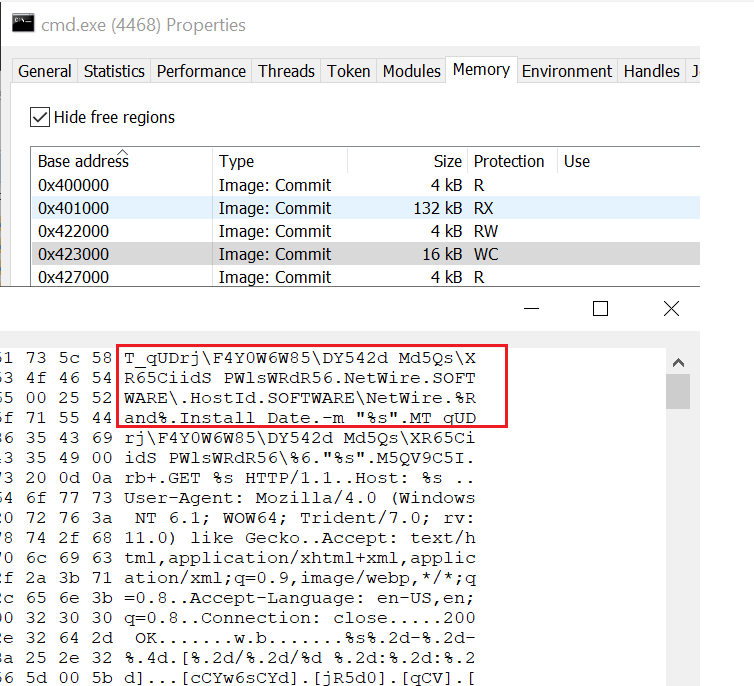Image resolution: width=754 pixels, height=686 pixels.
Task: Click the Accept-Language: en-US line
Action: 300,598
